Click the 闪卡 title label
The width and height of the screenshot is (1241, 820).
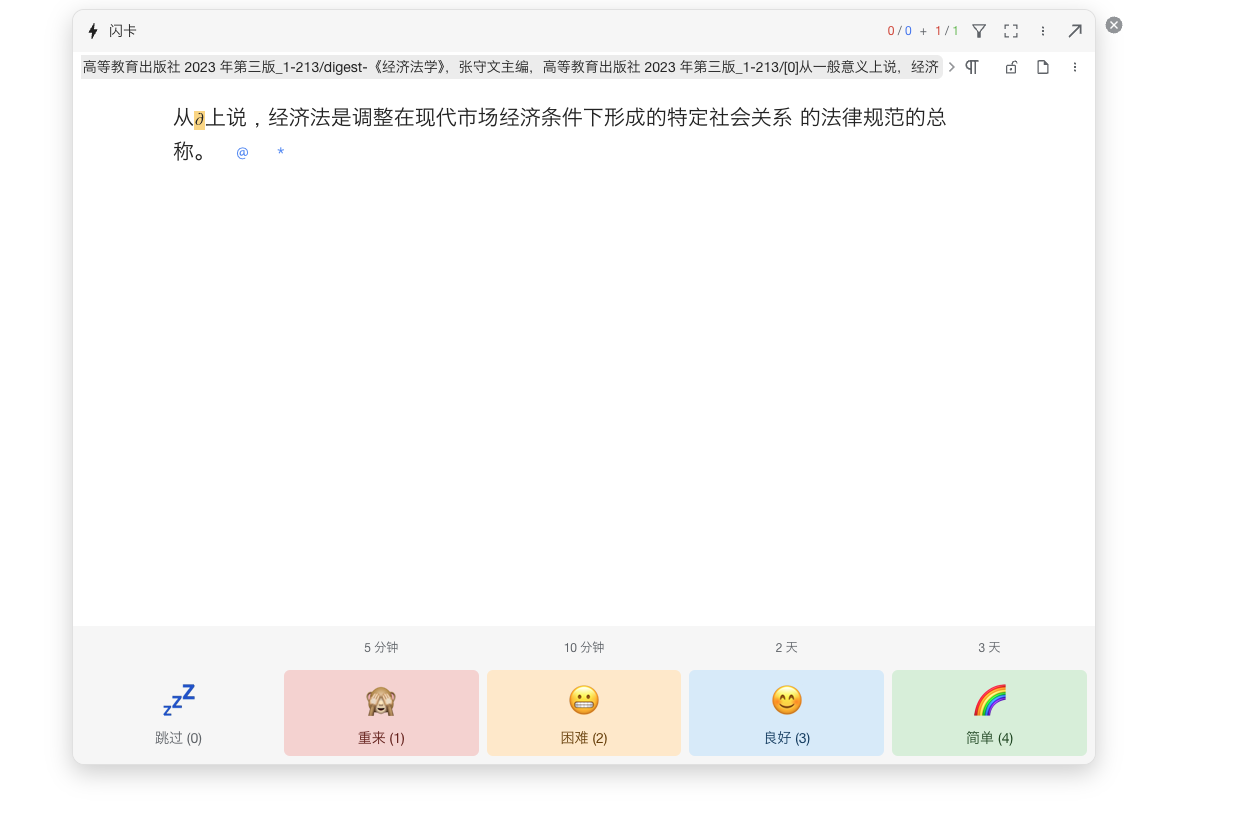tap(120, 30)
